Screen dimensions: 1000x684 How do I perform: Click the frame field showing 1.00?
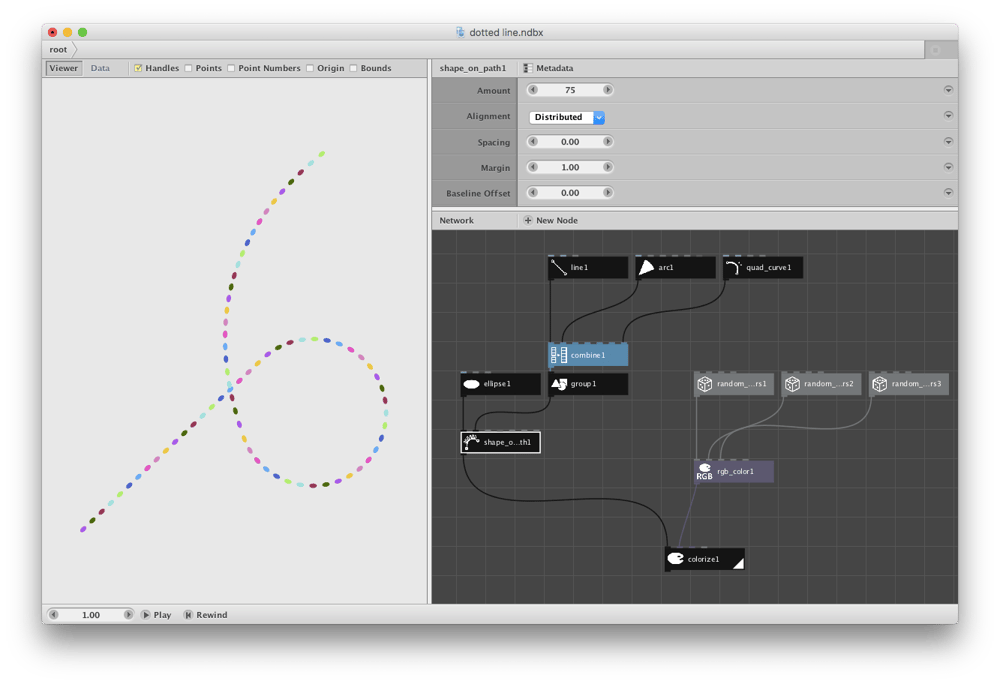91,615
